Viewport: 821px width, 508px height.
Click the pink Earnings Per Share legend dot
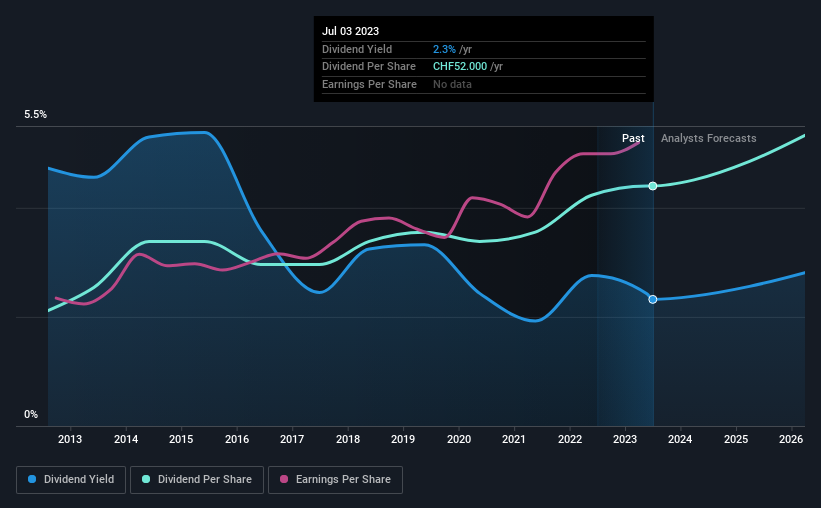(x=284, y=479)
